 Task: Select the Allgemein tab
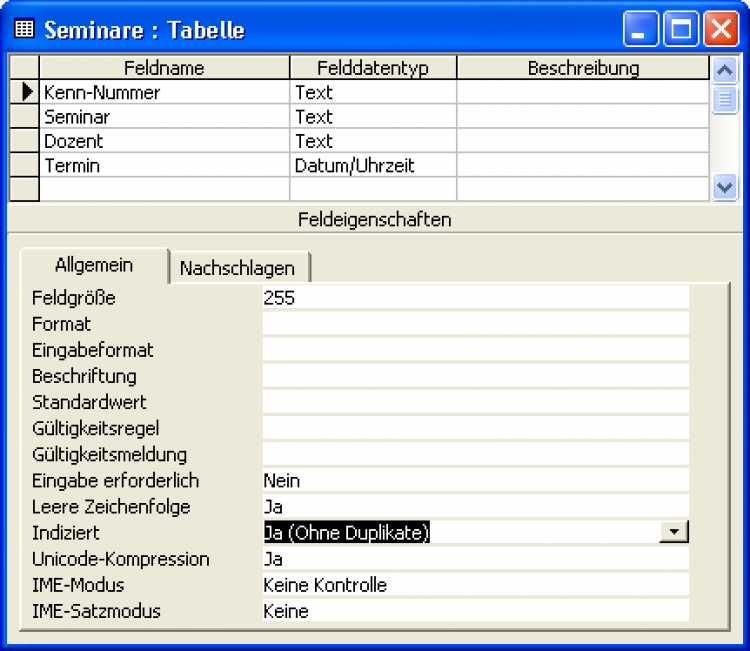point(93,266)
